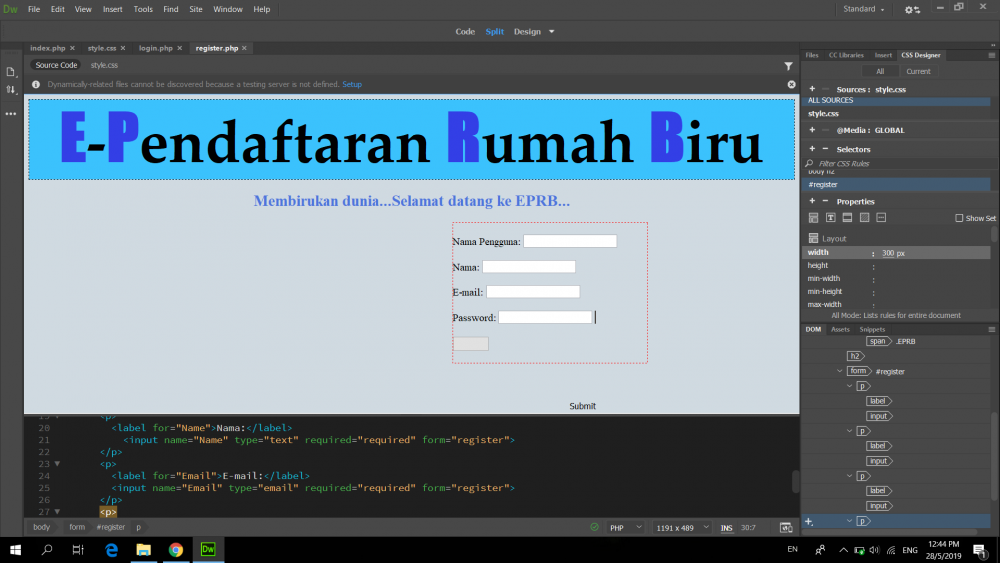This screenshot has width=1000, height=563.
Task: Select body tag in tag selector bar
Action: click(41, 527)
